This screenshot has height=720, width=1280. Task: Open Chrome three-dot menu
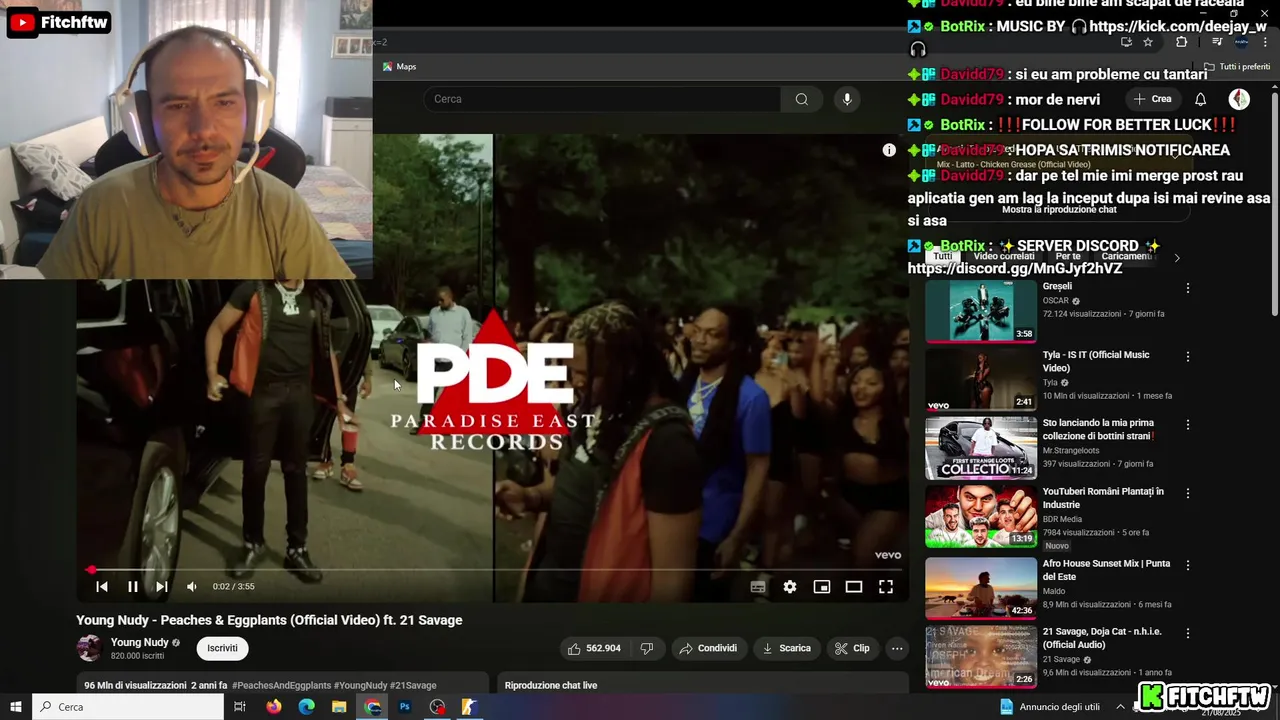pyautogui.click(x=1266, y=42)
